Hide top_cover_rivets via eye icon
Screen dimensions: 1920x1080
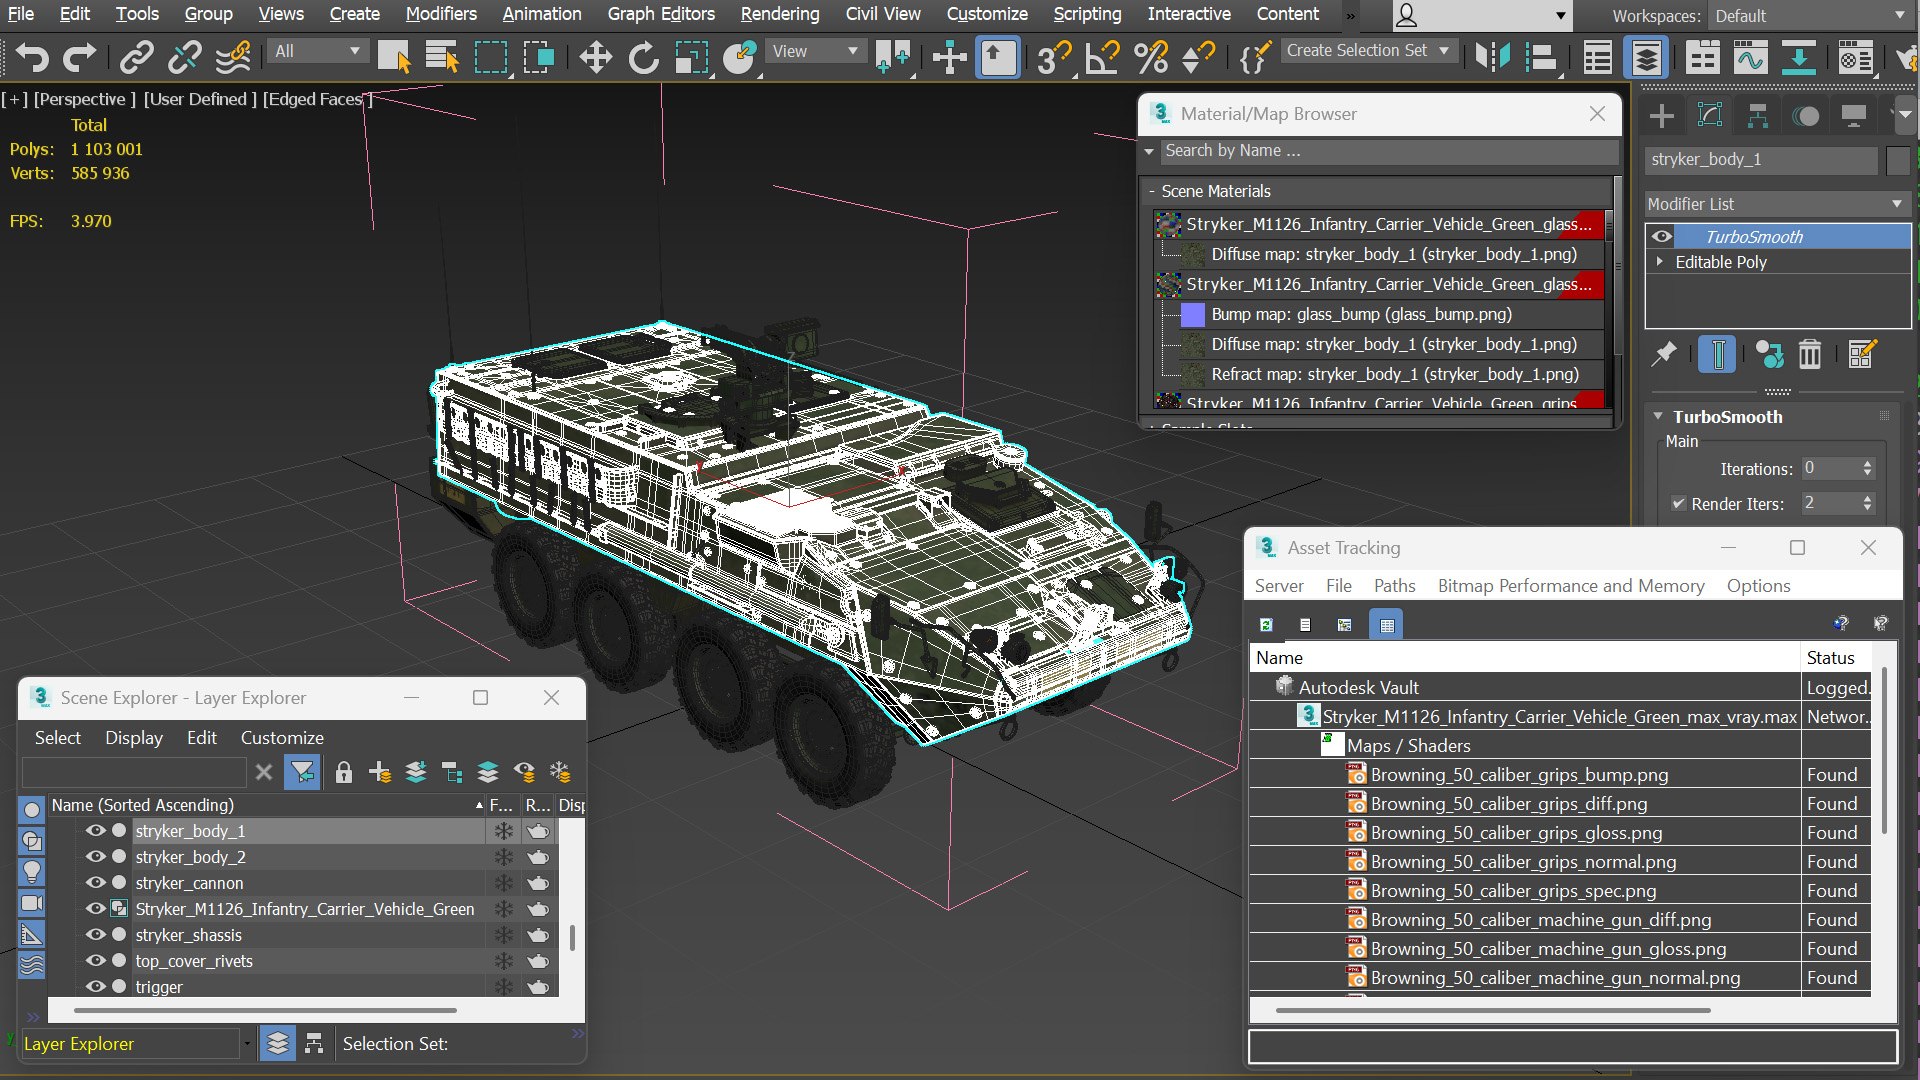coord(95,961)
